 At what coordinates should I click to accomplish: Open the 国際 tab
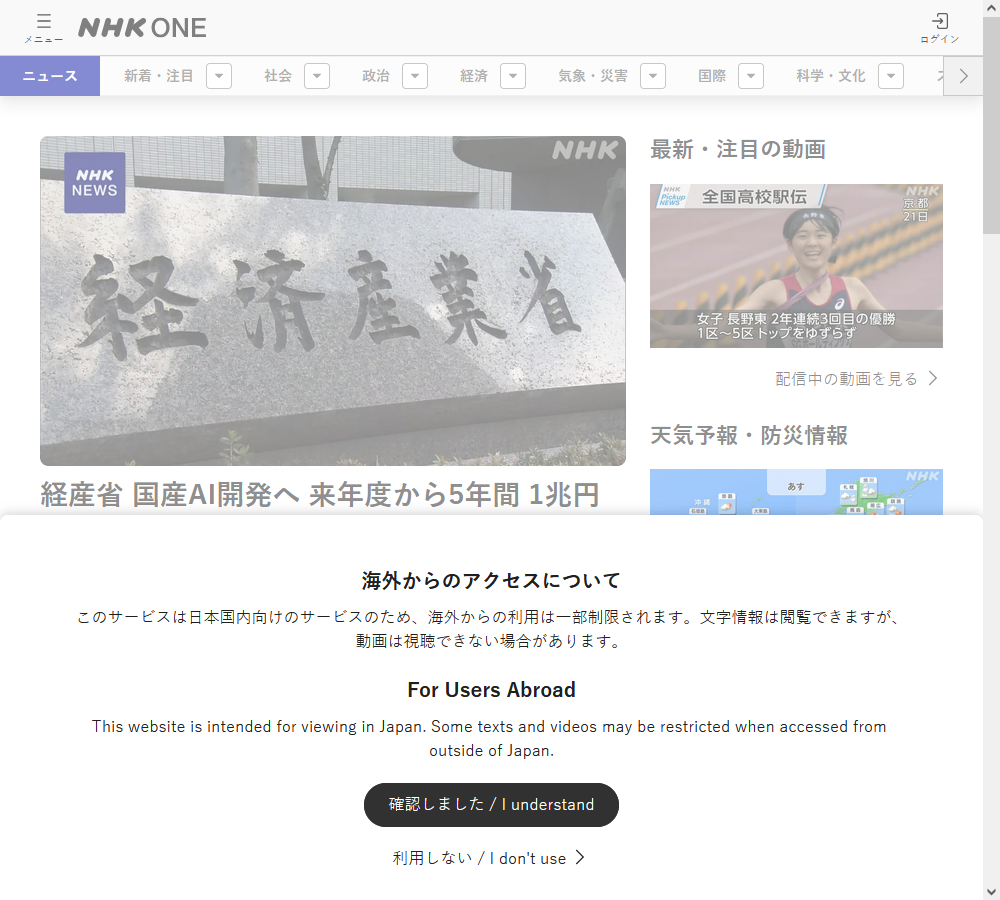(x=712, y=76)
